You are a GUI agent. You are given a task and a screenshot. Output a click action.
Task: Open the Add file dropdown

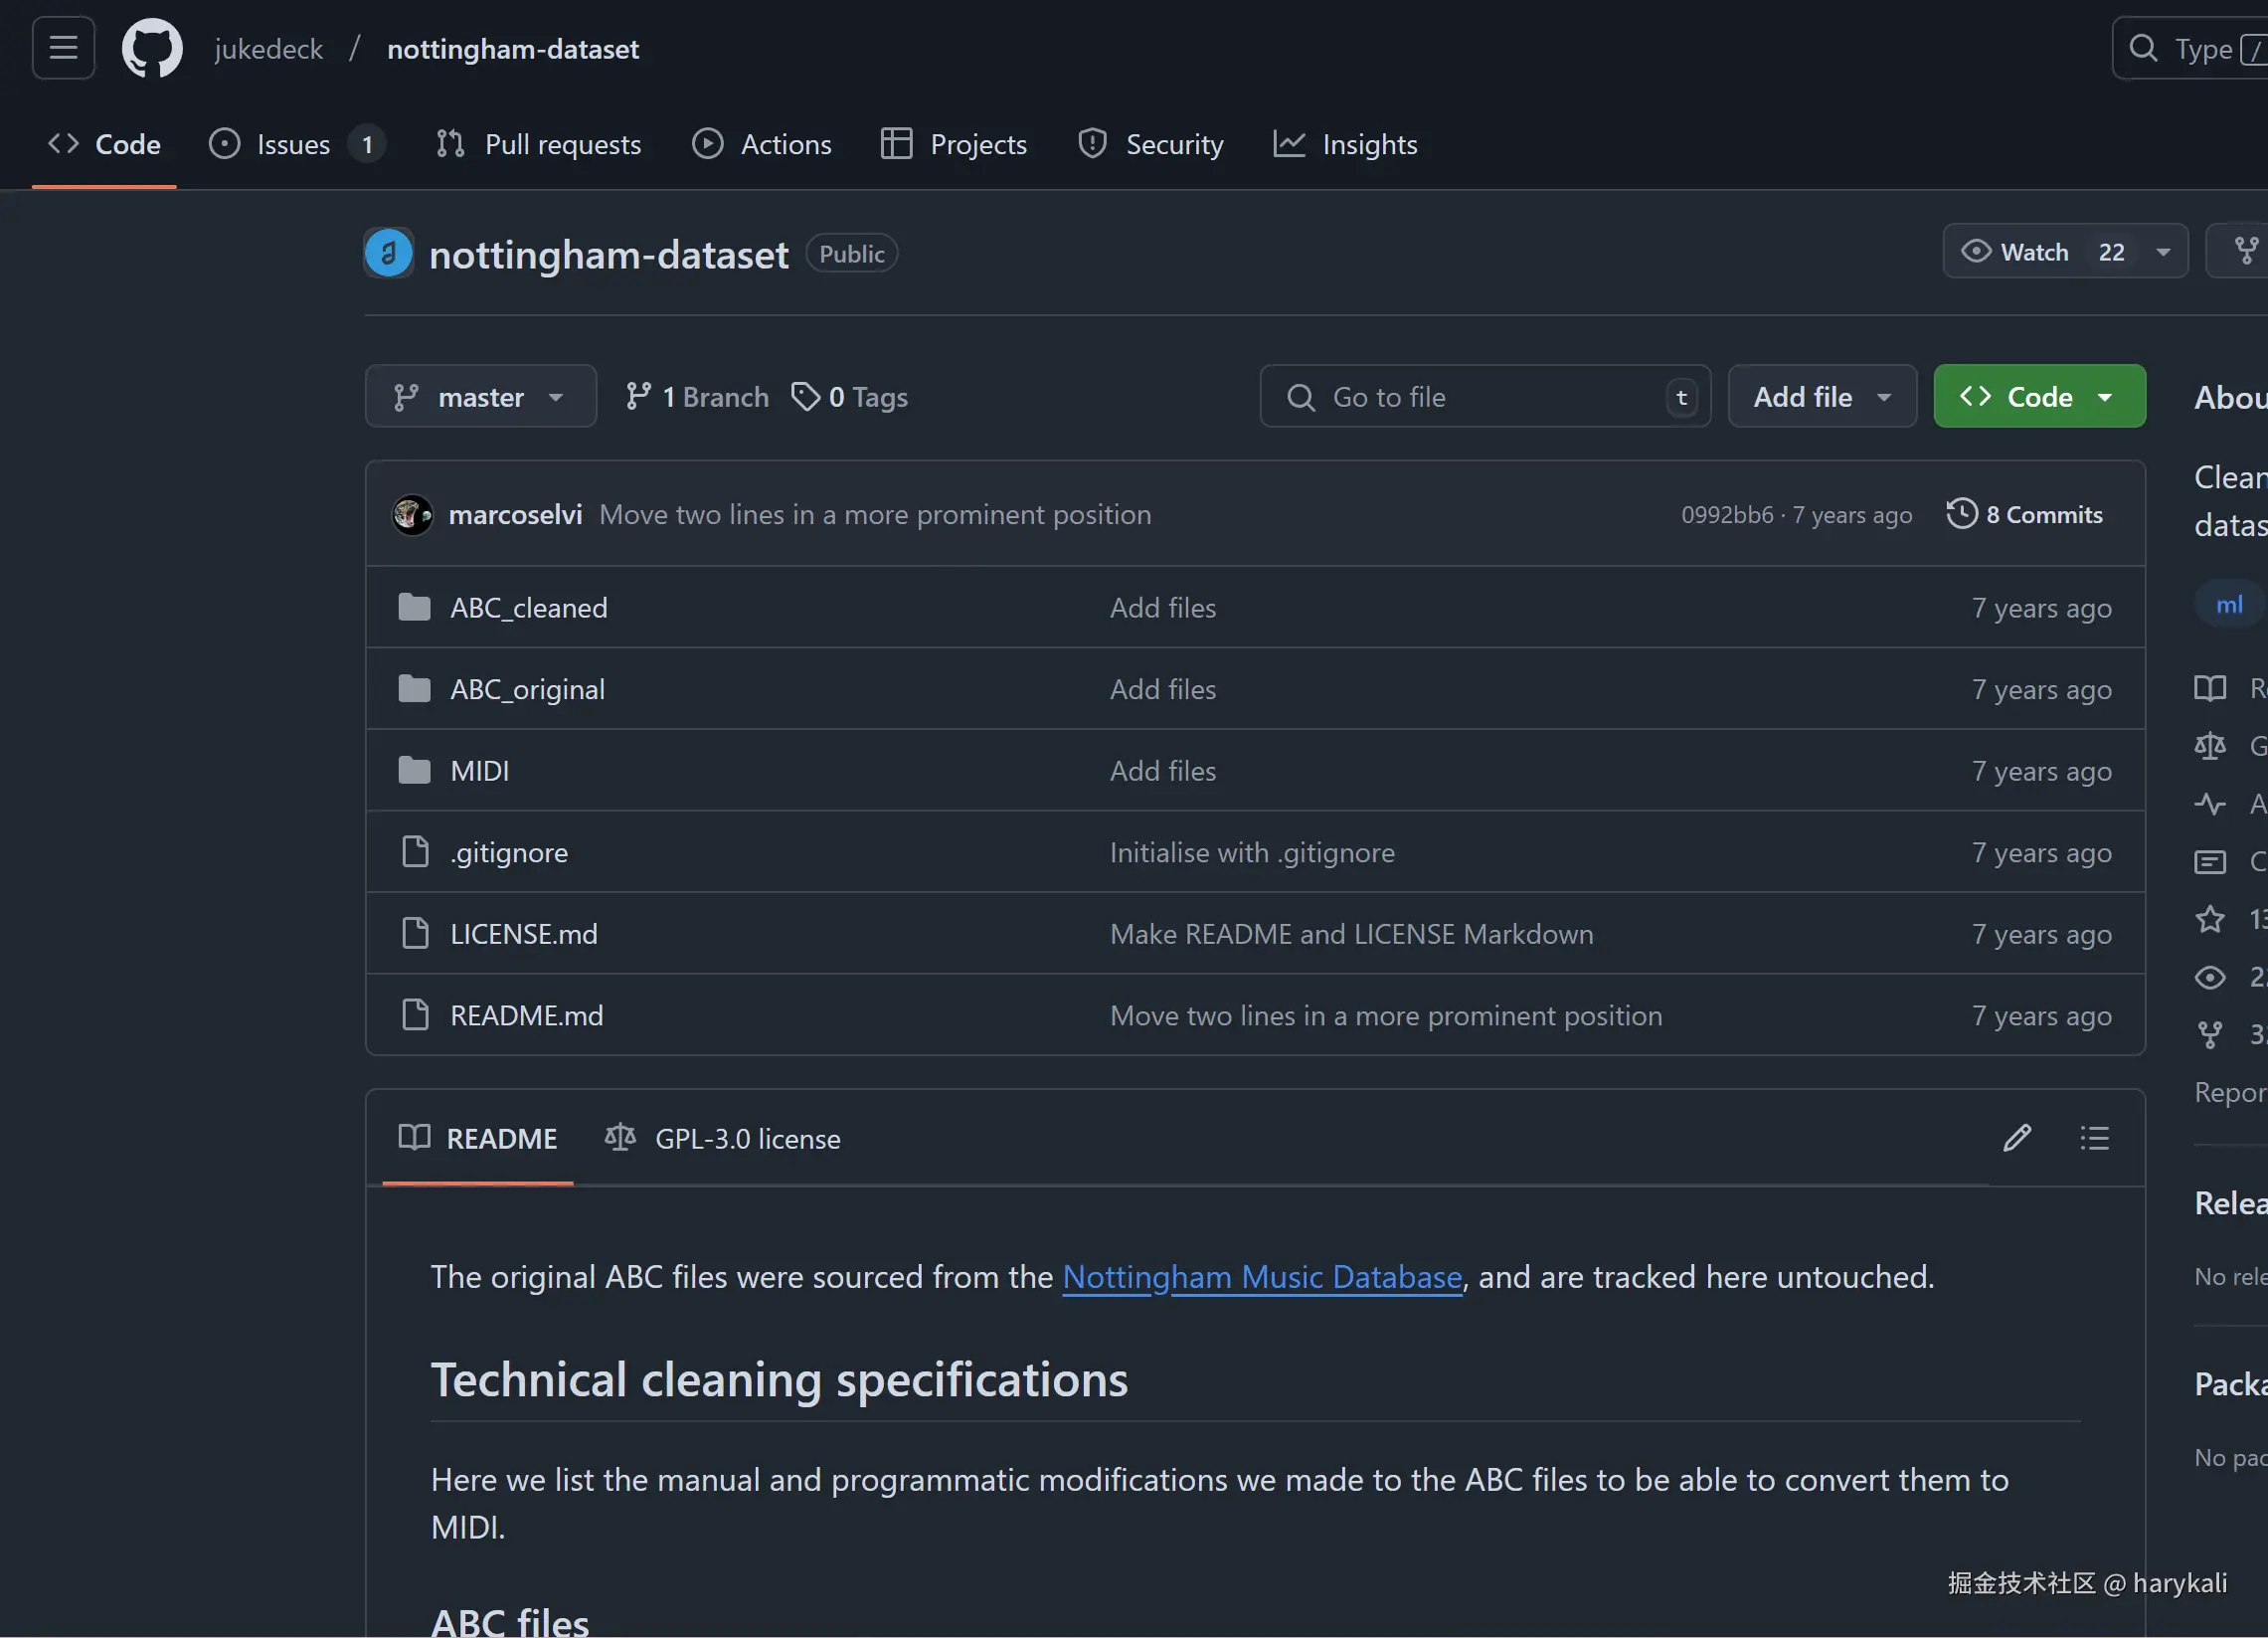pos(1821,397)
